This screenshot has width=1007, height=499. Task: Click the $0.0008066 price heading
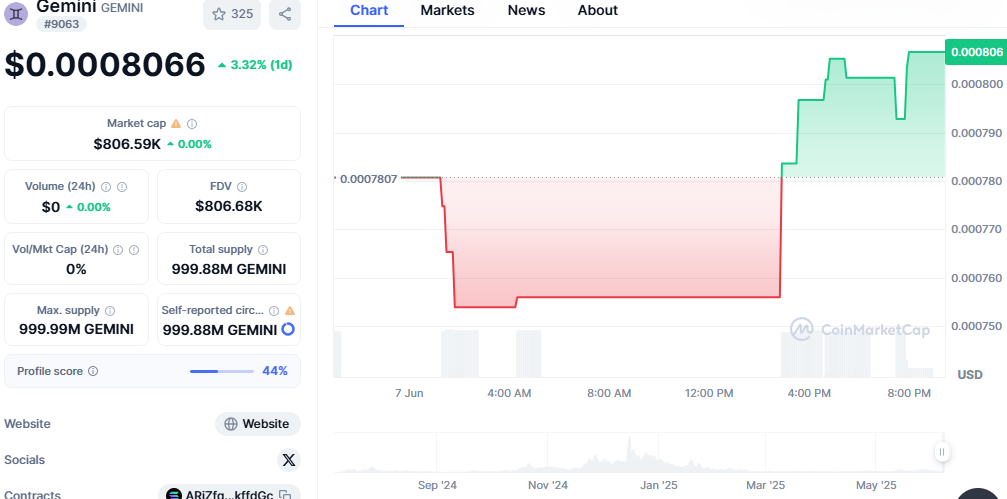pyautogui.click(x=105, y=64)
